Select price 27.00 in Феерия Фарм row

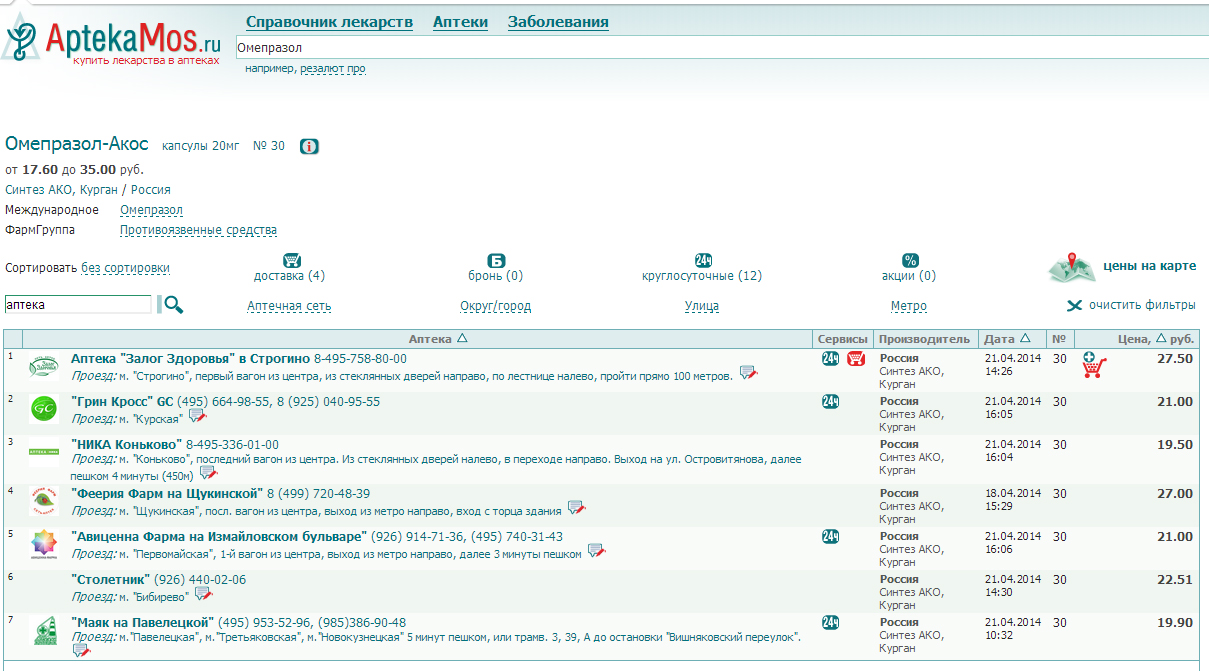pos(1175,493)
